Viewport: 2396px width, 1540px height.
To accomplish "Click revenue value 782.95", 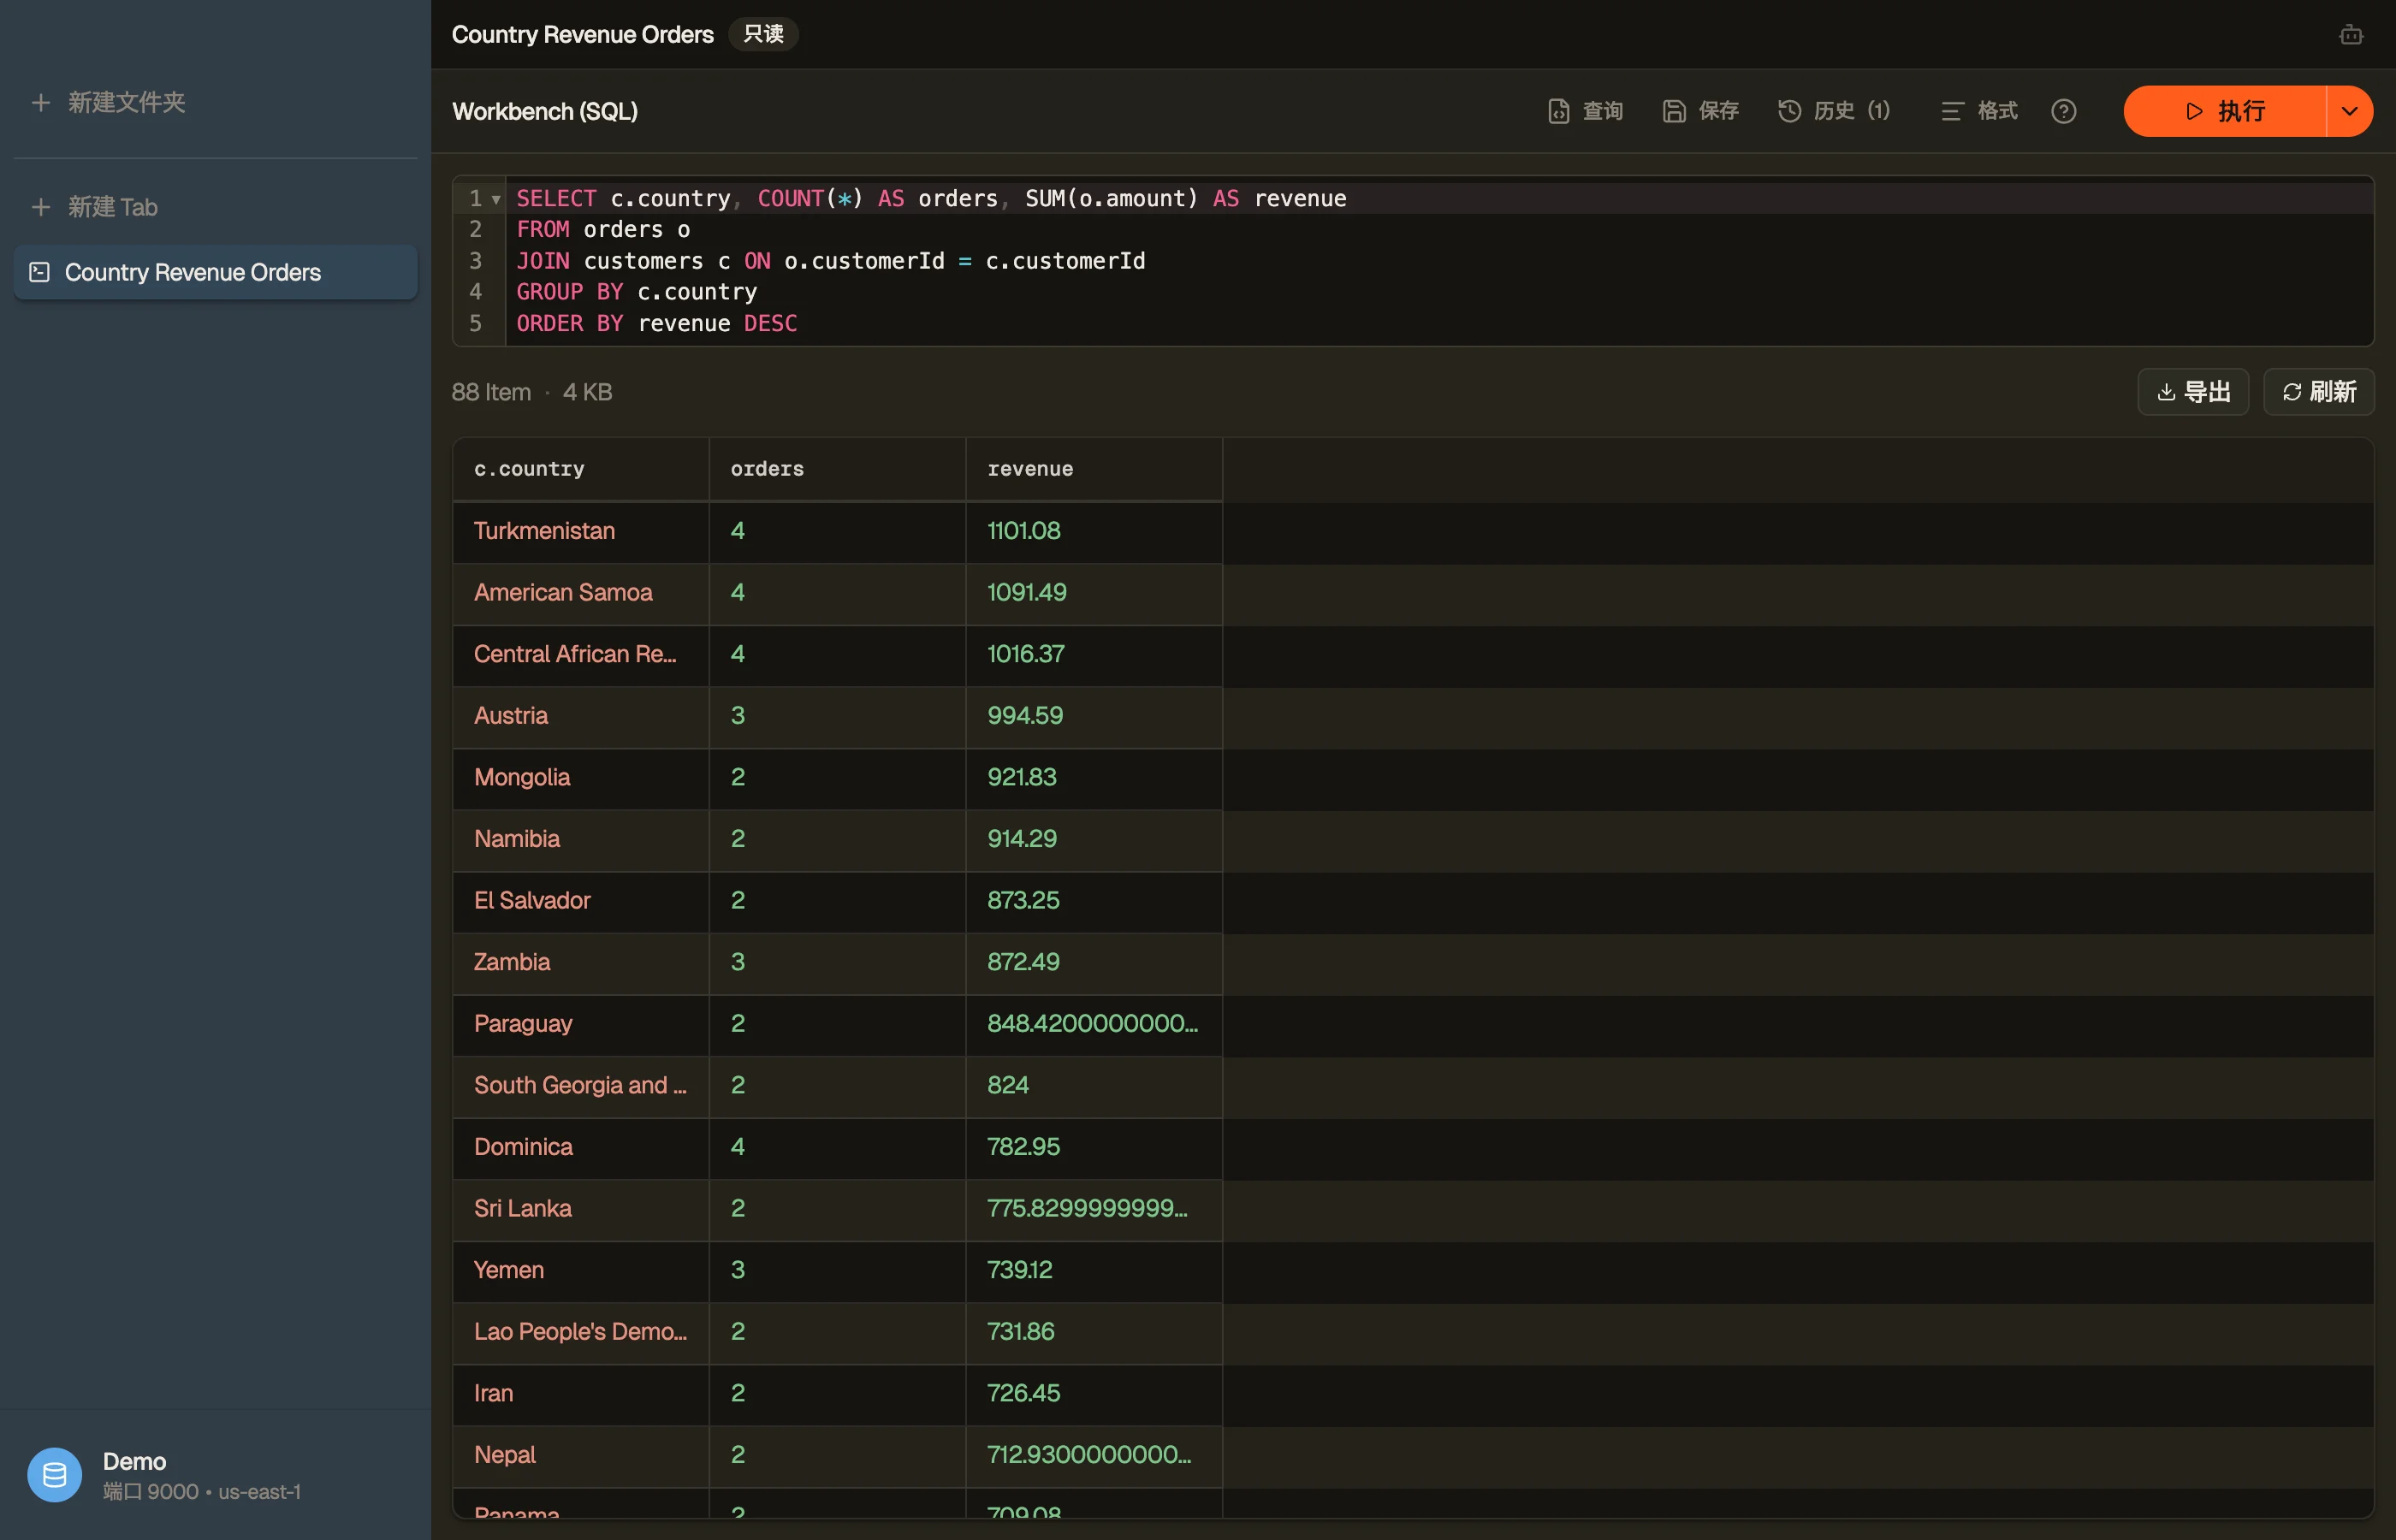I will 1023,1147.
